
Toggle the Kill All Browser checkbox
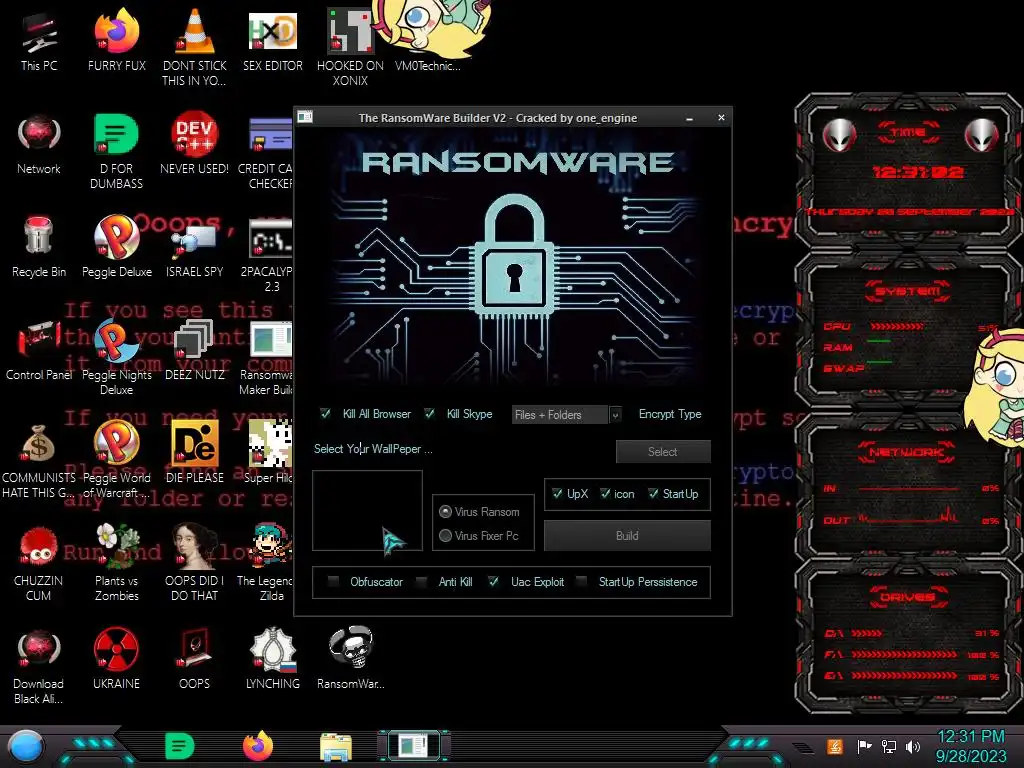coord(325,413)
